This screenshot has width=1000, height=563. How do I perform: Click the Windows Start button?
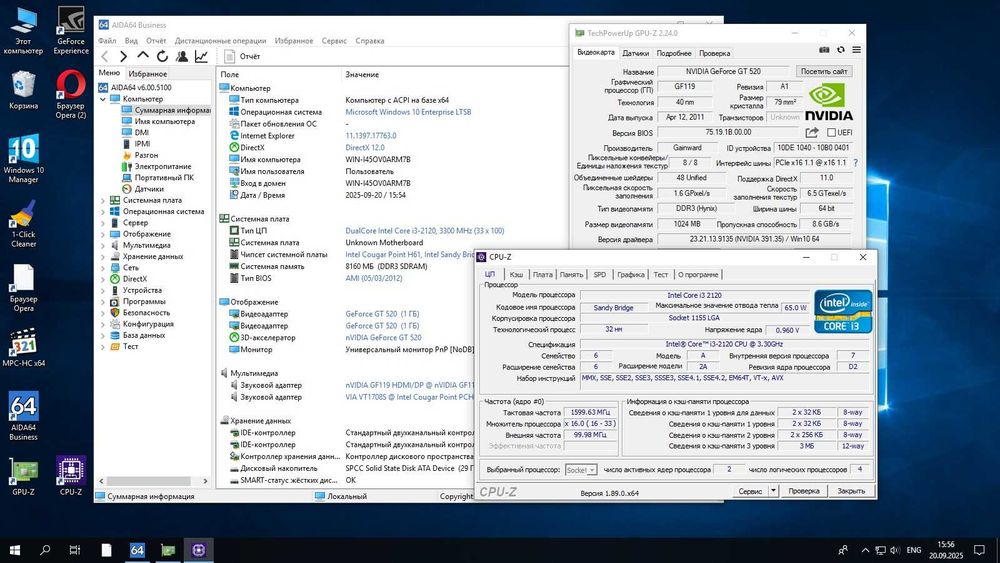pos(15,550)
